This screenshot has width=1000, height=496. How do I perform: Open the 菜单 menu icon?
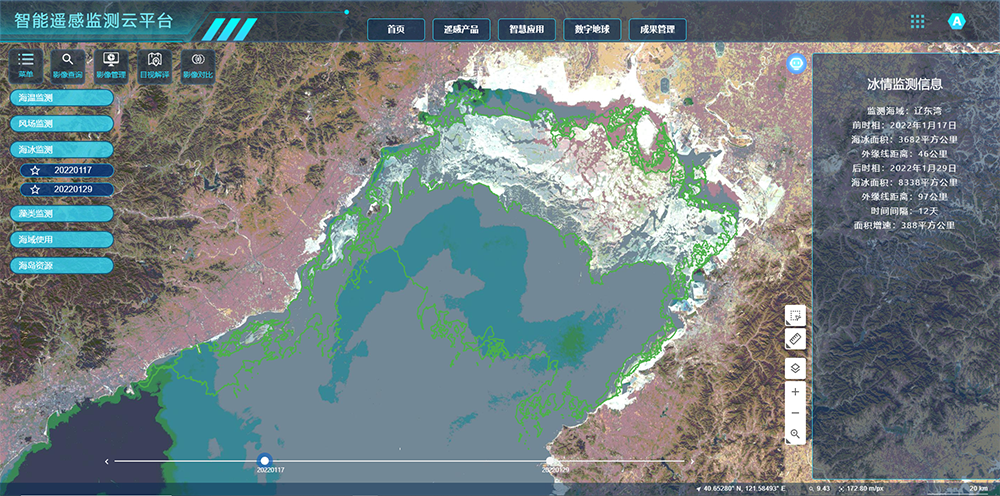tap(26, 63)
